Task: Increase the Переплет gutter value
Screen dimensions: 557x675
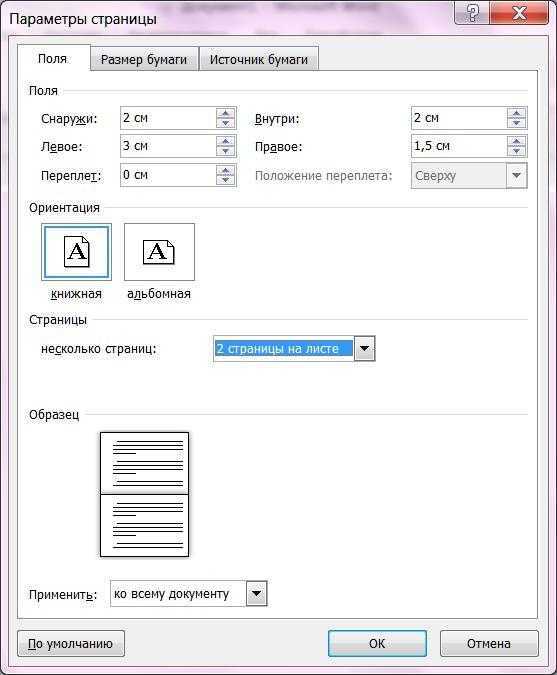Action: 226,170
